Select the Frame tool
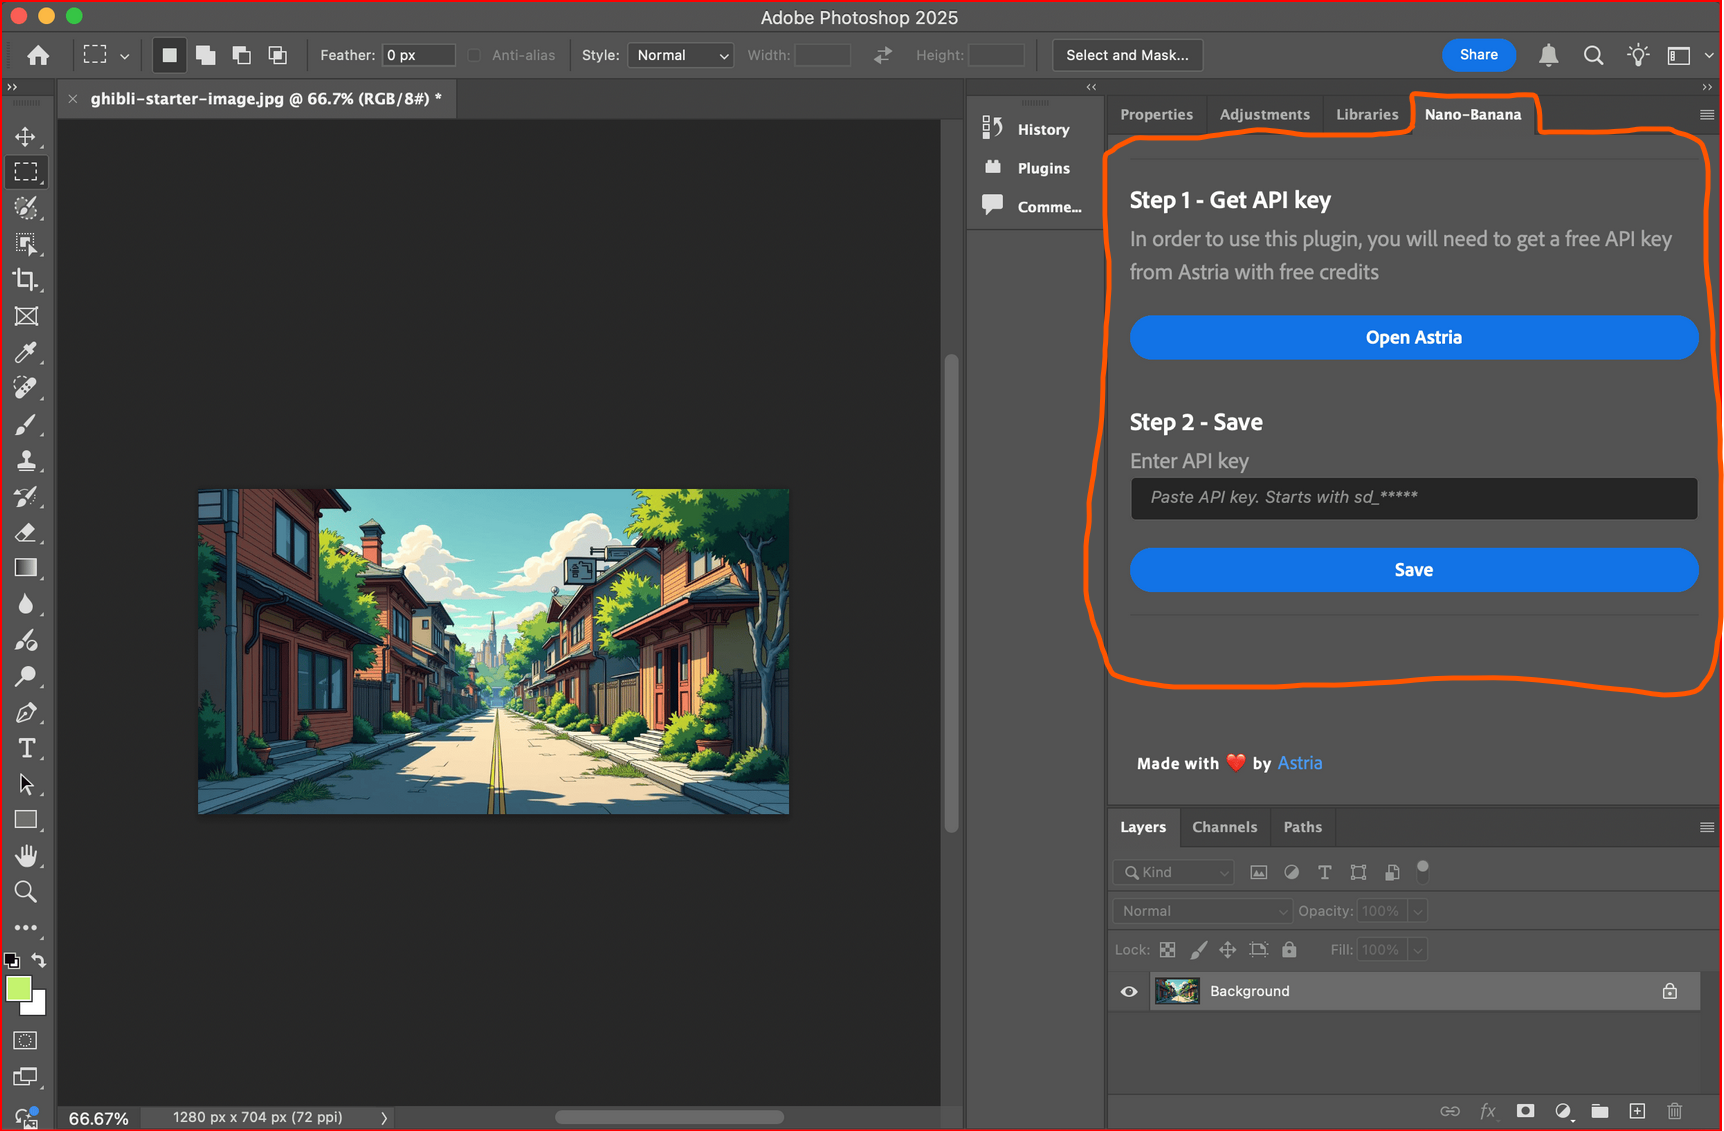Image resolution: width=1724 pixels, height=1131 pixels. click(26, 316)
